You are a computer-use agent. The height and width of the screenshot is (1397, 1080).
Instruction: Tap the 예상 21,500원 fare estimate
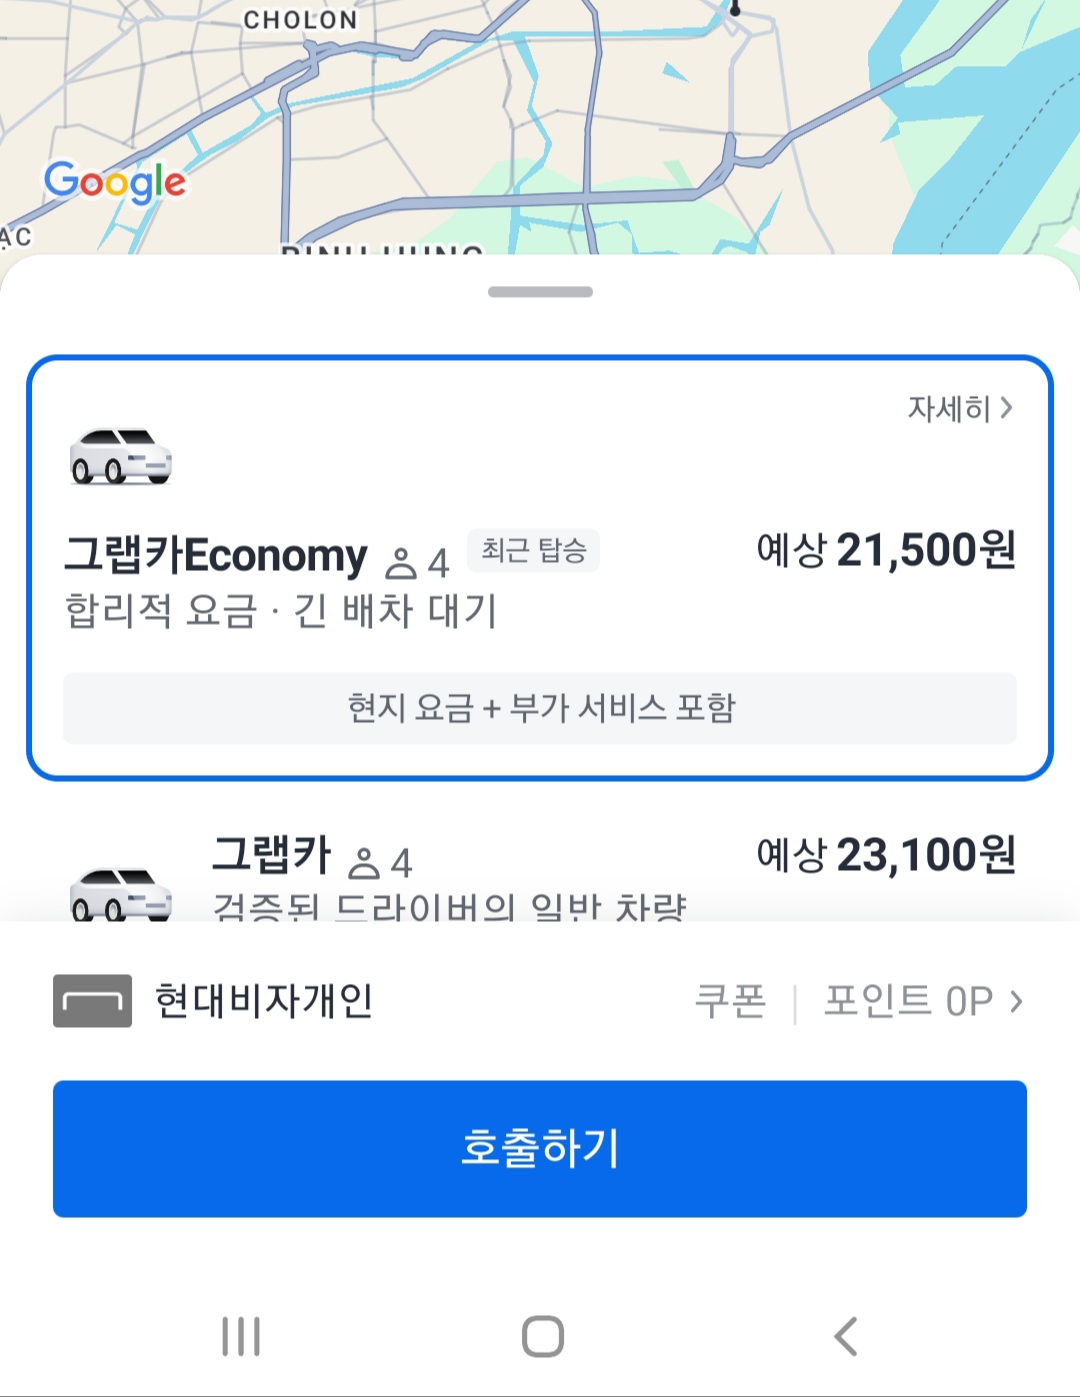click(x=886, y=550)
